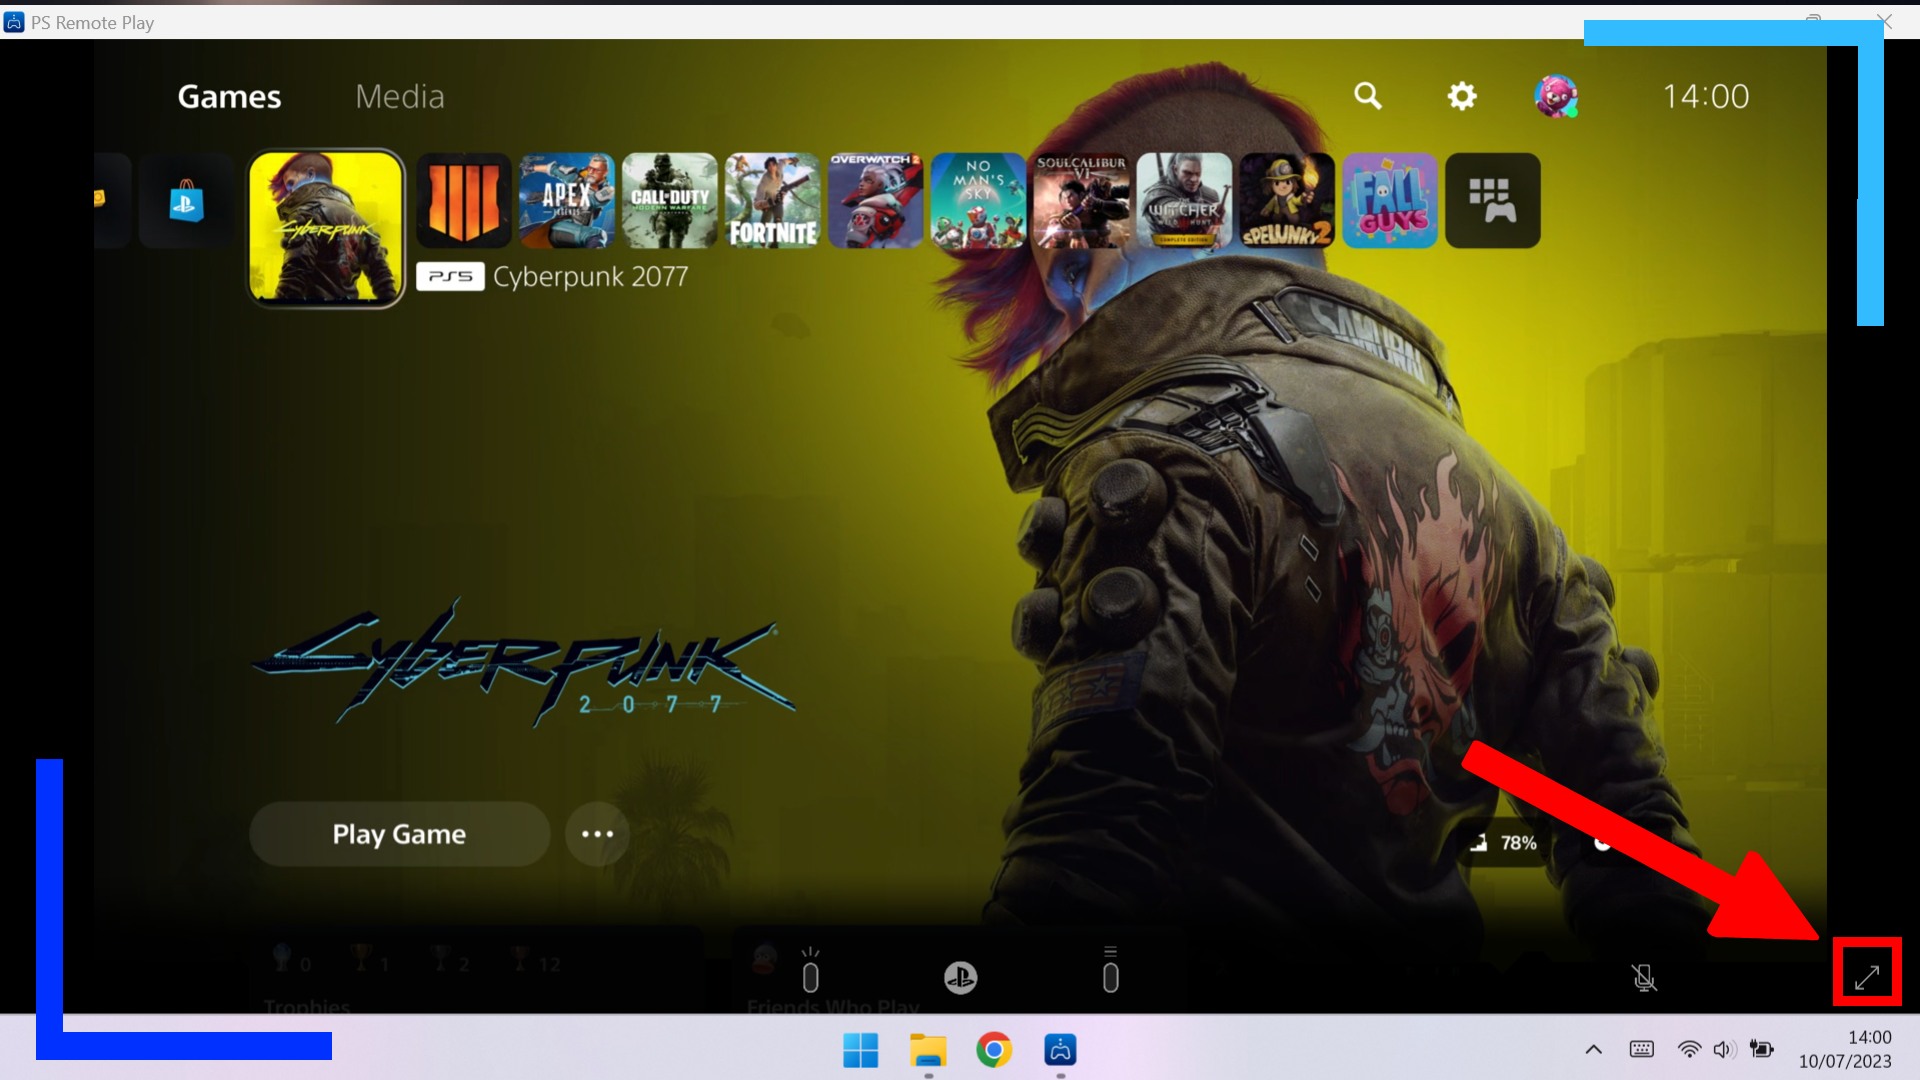The image size is (1920, 1080).
Task: Open more options next to Play Game
Action: pos(597,833)
